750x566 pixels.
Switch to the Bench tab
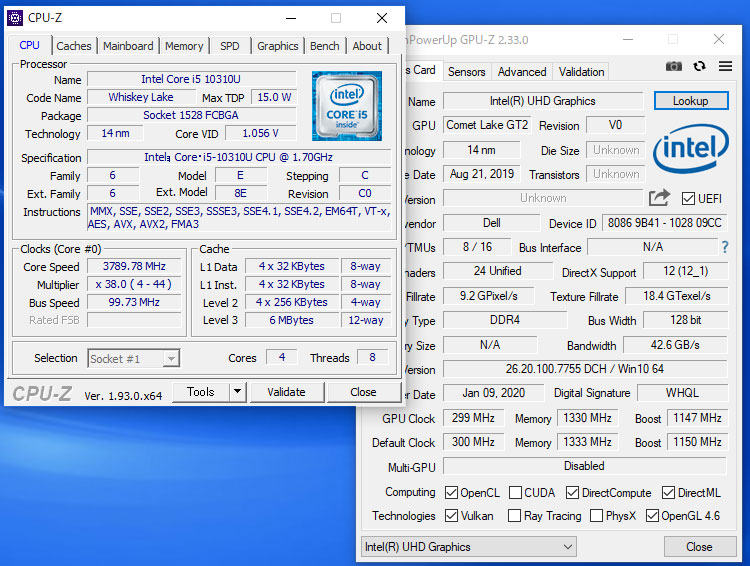click(x=324, y=46)
